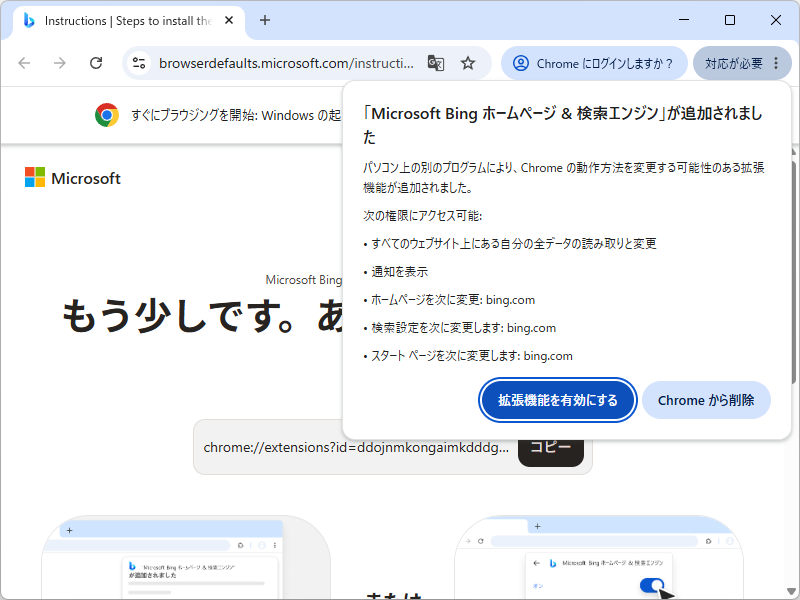Click 拡張機能を有効にする button
Screen dimensions: 800x600
click(558, 400)
